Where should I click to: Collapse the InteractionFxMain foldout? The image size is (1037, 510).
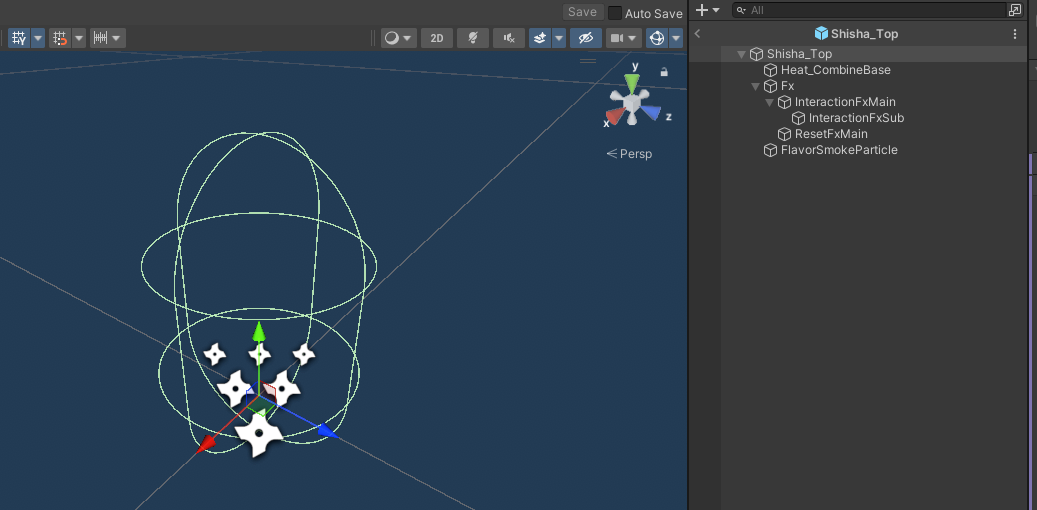[769, 103]
